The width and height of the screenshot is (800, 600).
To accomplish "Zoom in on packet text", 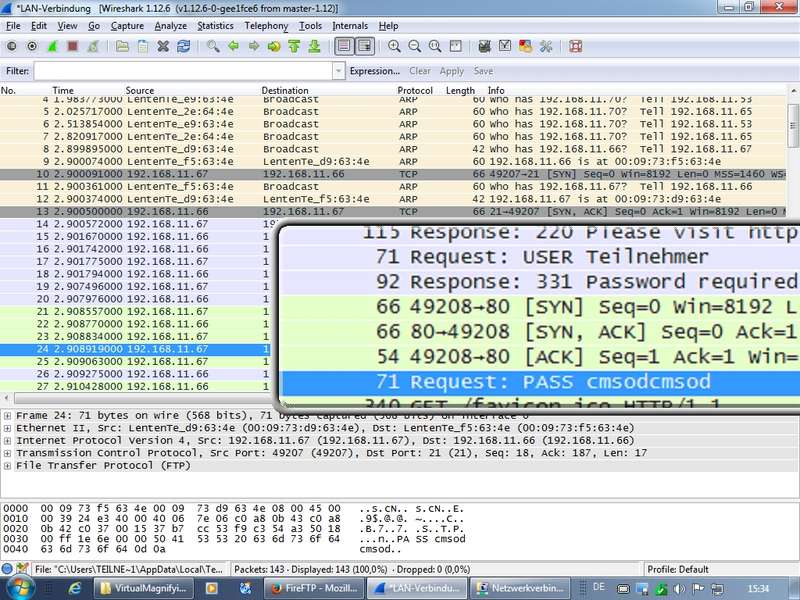I will 395,46.
